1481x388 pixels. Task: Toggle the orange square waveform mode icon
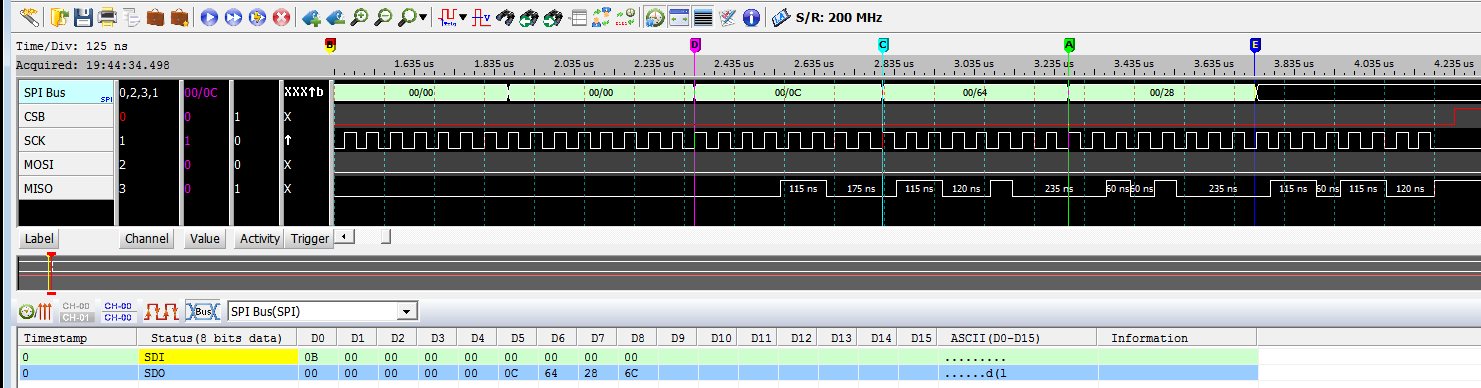[x=161, y=311]
